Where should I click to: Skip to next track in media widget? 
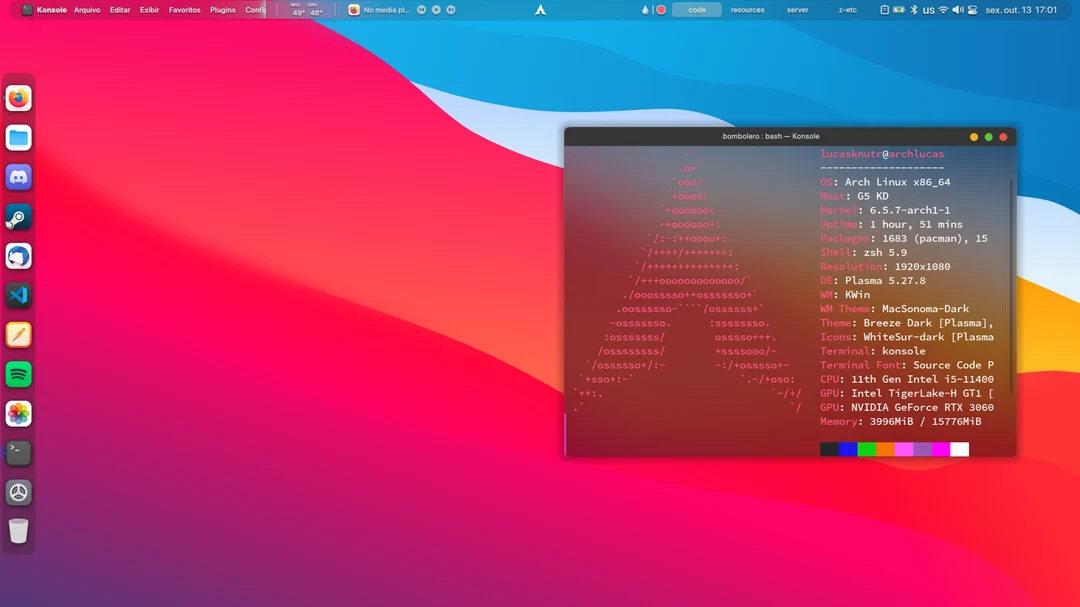450,9
